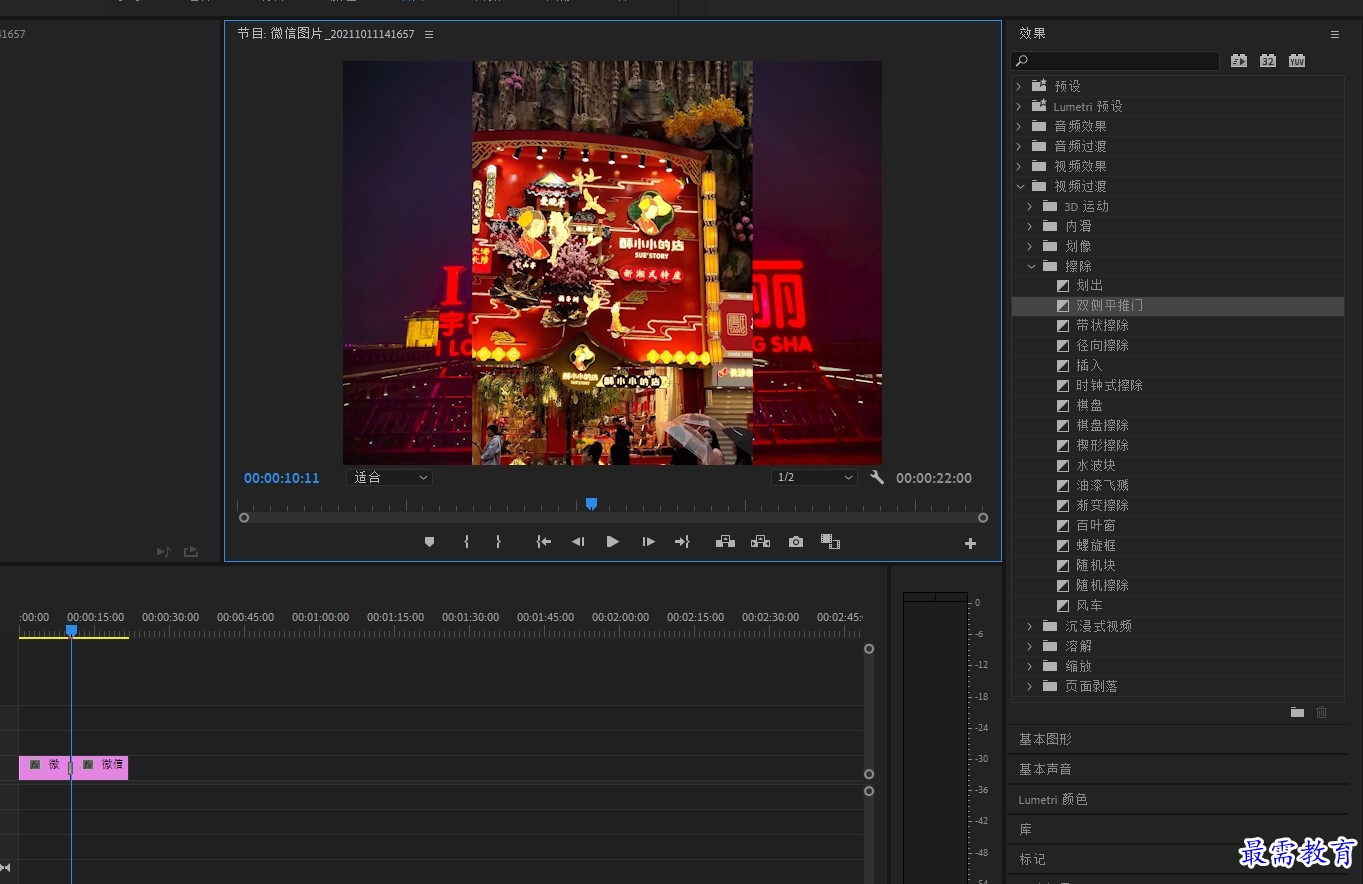1363x884 pixels.
Task: Go to Out point
Action: [x=682, y=542]
